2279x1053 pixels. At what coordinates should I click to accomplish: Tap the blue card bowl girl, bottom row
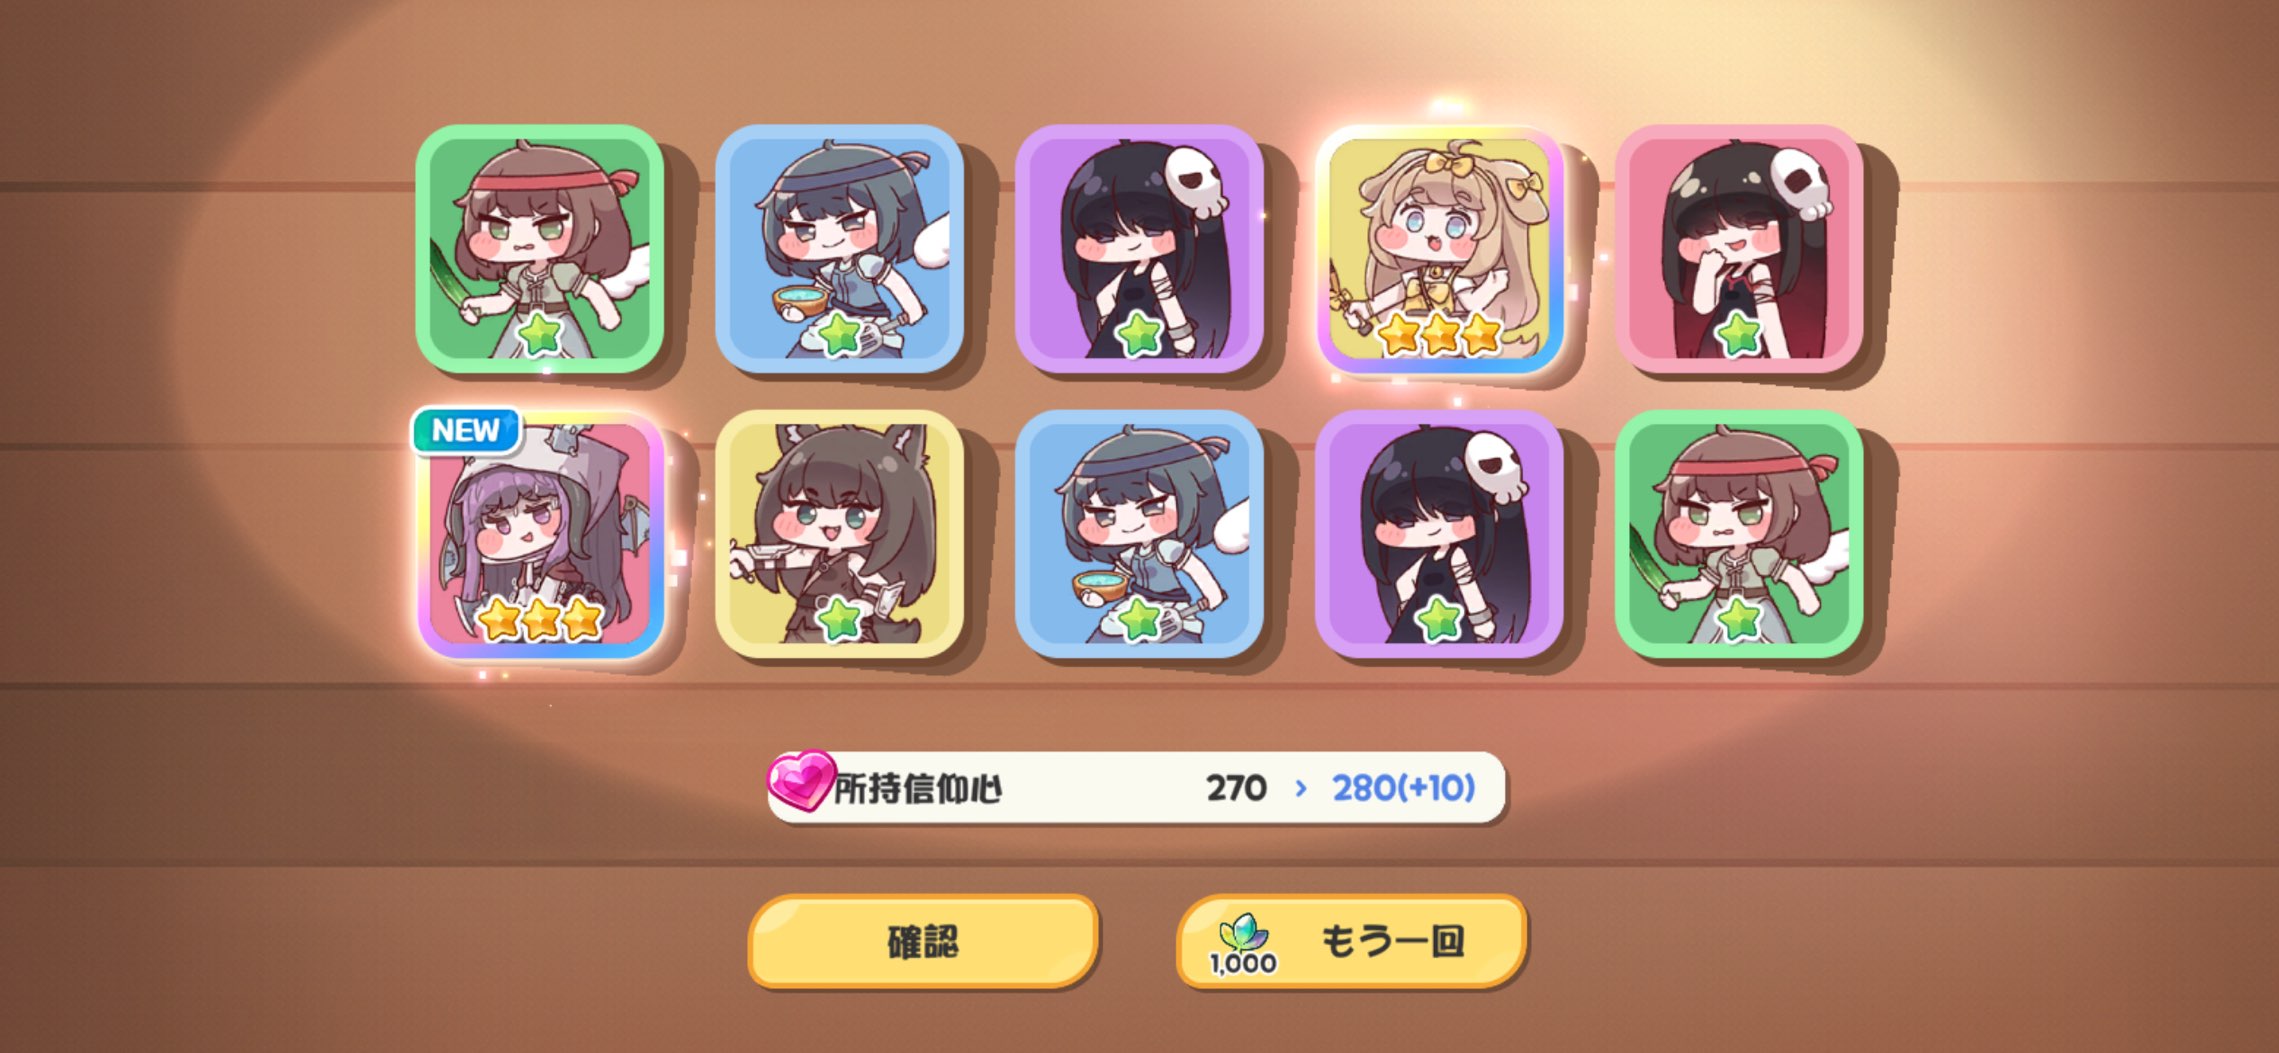point(1140,534)
